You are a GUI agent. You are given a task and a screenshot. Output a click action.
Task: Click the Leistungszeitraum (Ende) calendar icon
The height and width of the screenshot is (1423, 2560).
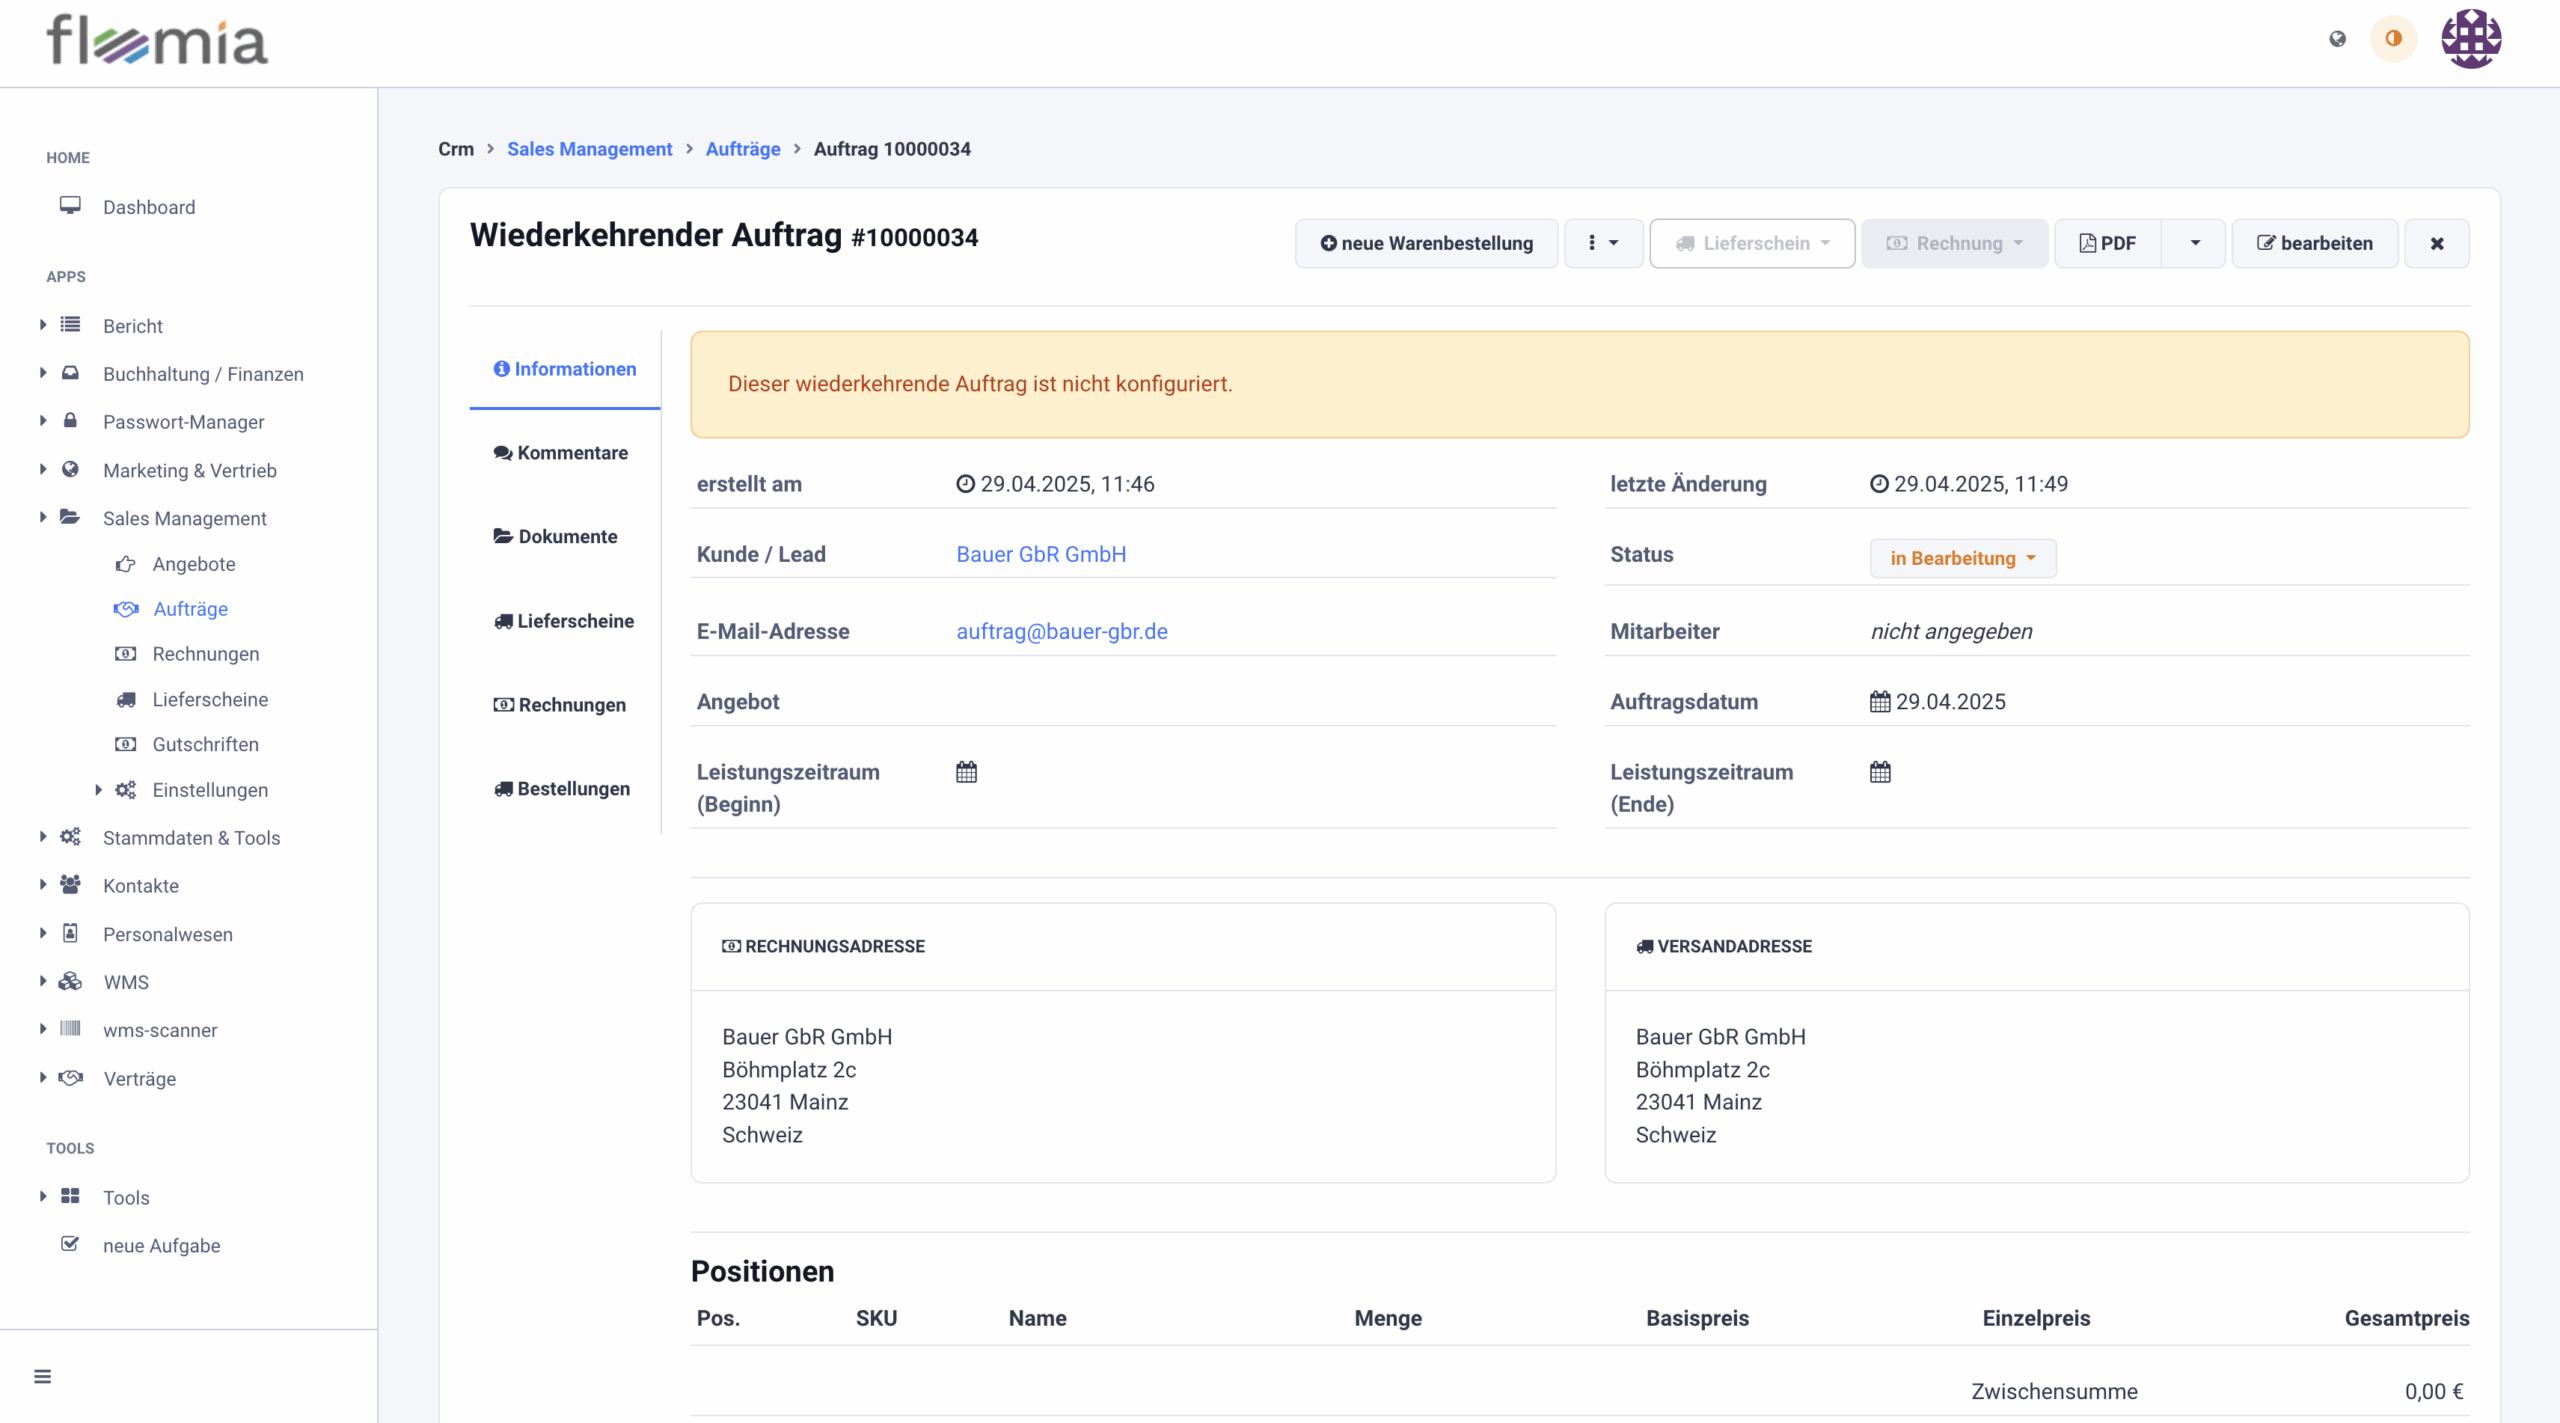[x=1880, y=772]
